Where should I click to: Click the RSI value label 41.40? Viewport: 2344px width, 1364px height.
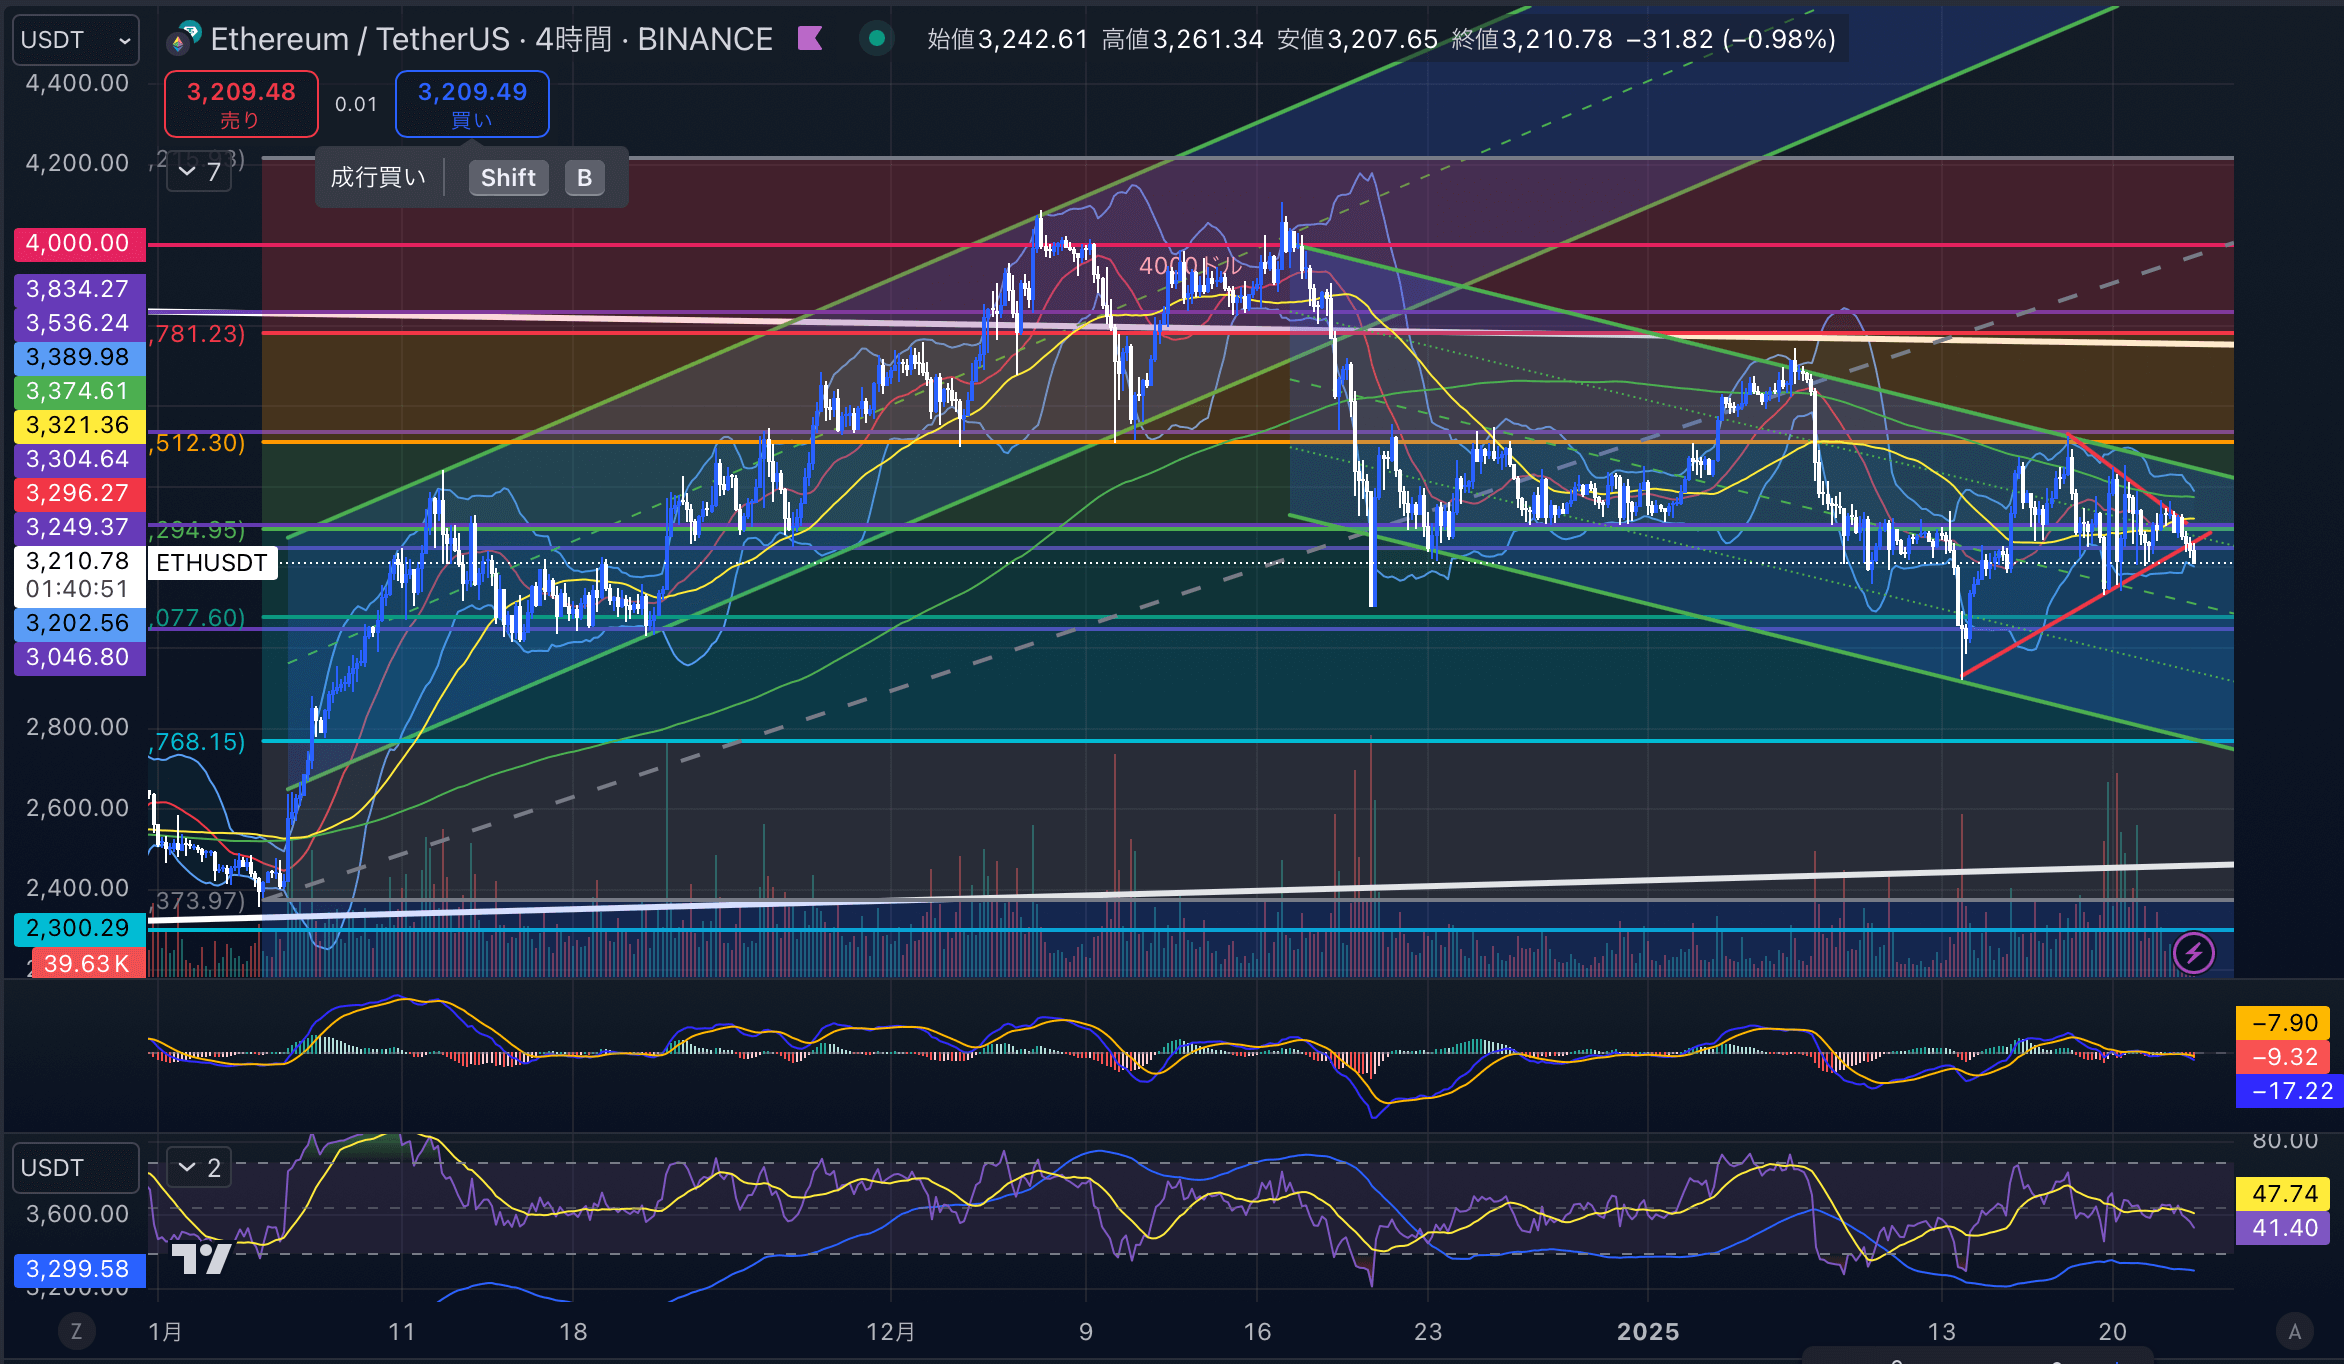point(2284,1228)
